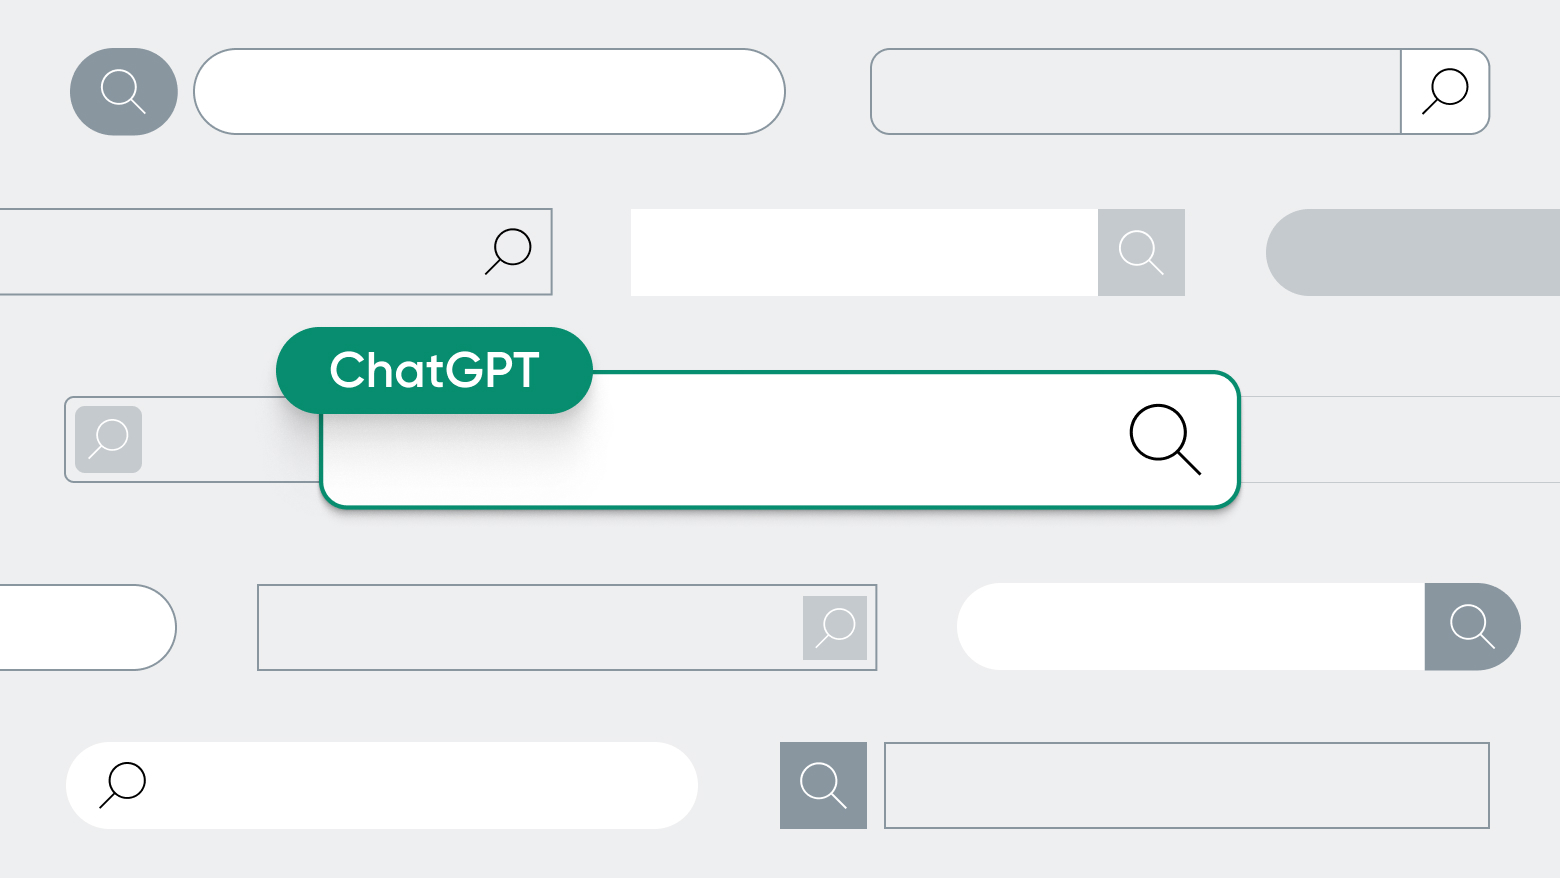
Task: Select the green ChatGPT label
Action: pyautogui.click(x=434, y=370)
